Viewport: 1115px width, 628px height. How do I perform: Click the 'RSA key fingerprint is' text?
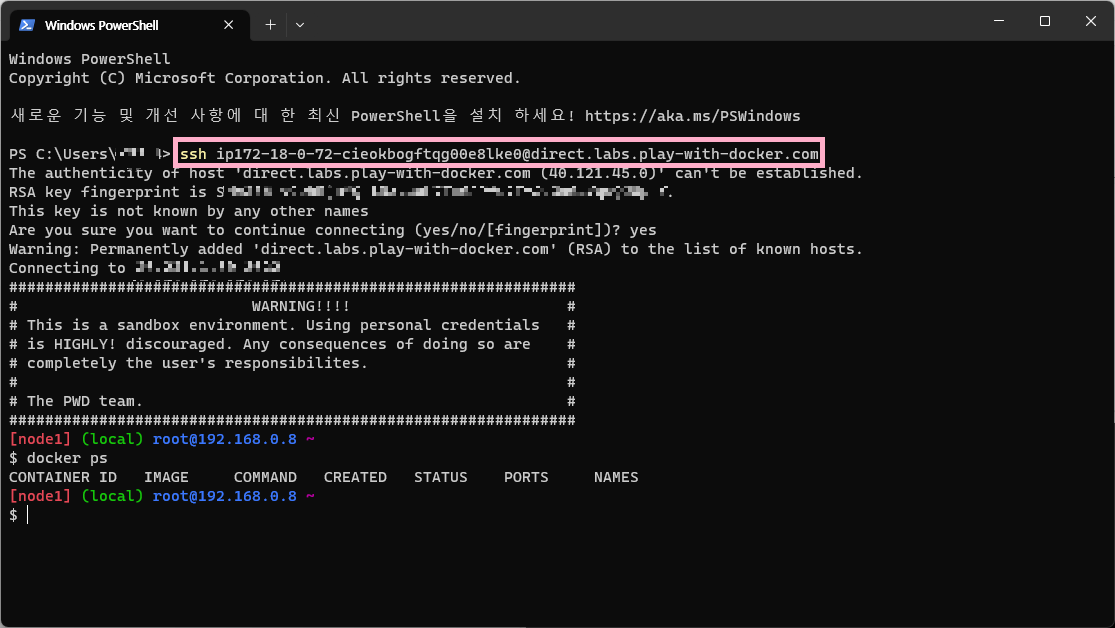pyautogui.click(x=107, y=192)
